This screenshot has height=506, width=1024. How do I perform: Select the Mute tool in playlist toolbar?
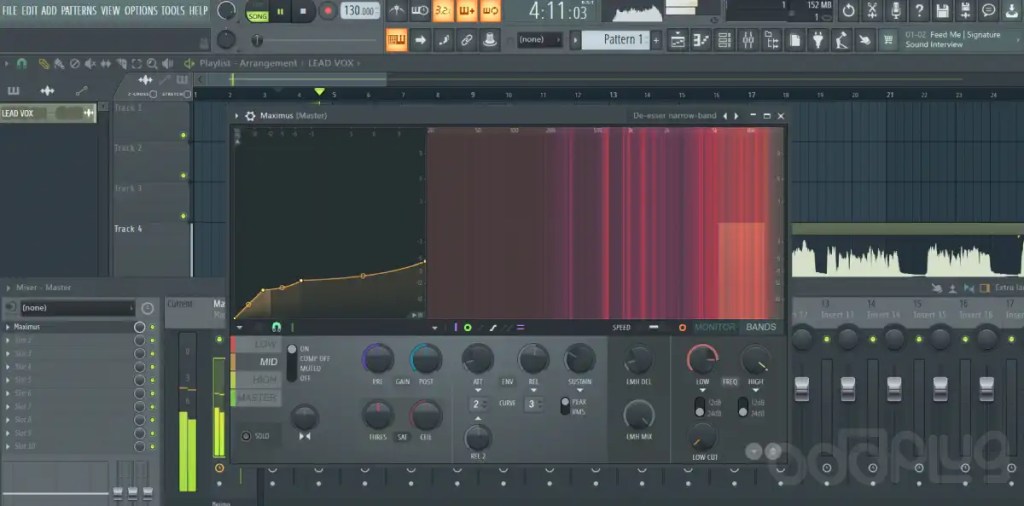(x=90, y=63)
